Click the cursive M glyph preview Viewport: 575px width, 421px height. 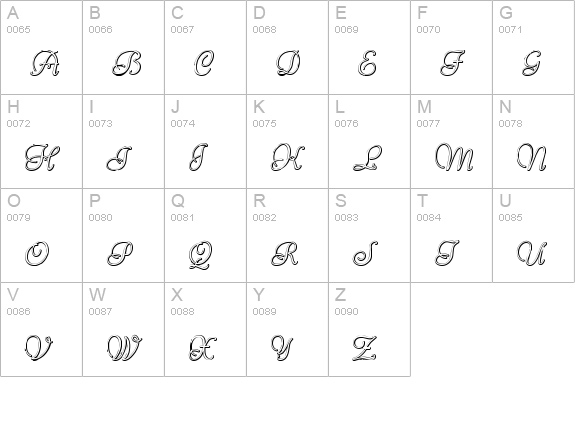[454, 157]
